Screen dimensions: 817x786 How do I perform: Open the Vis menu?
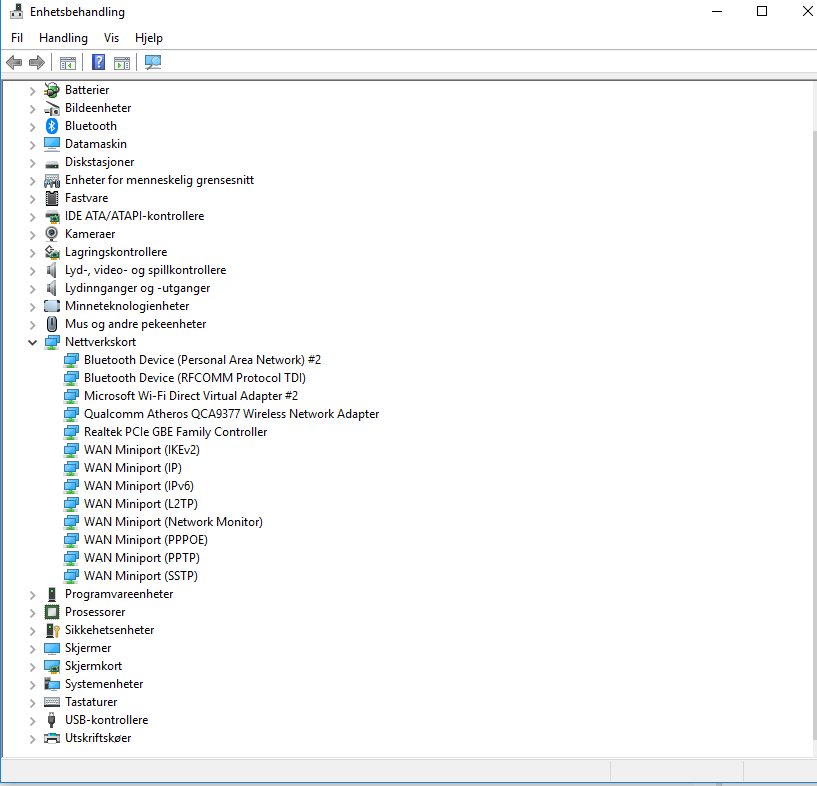coord(111,38)
